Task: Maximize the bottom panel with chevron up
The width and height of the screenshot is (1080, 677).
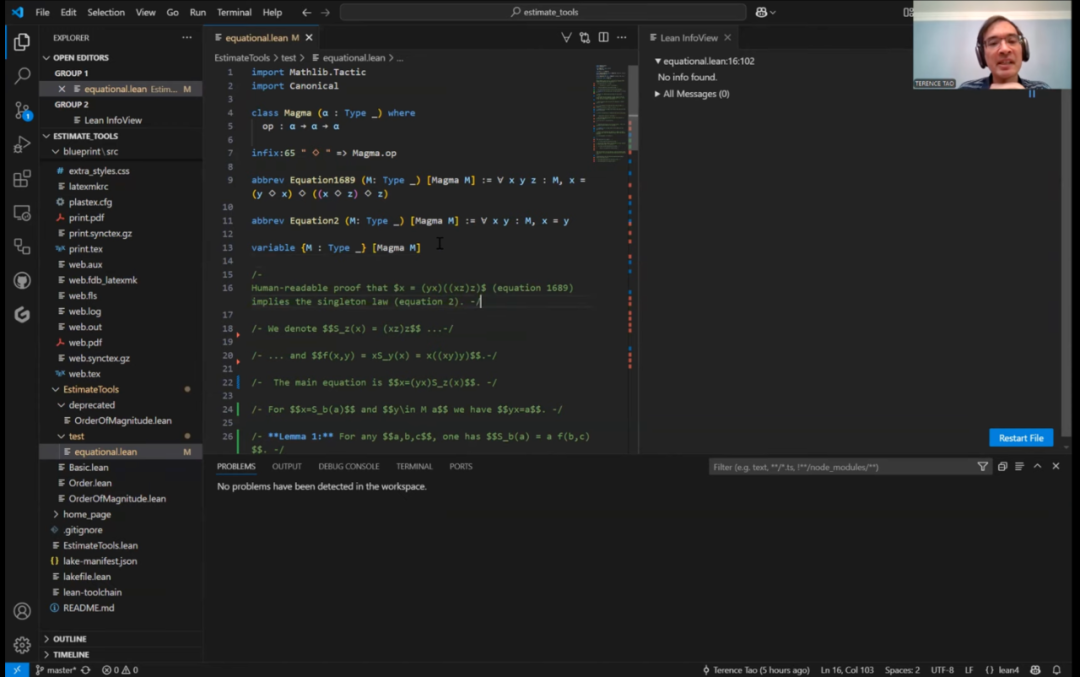Action: point(1037,466)
